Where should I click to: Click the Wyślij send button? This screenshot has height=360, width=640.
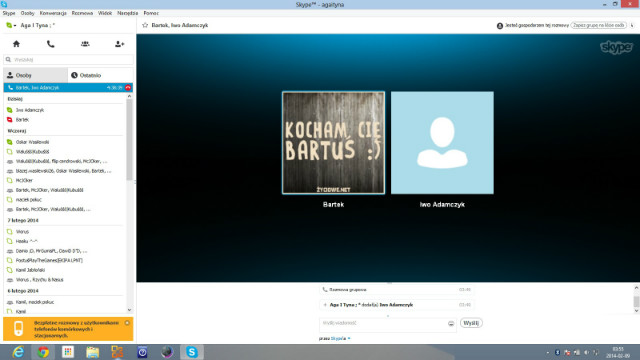pos(471,323)
